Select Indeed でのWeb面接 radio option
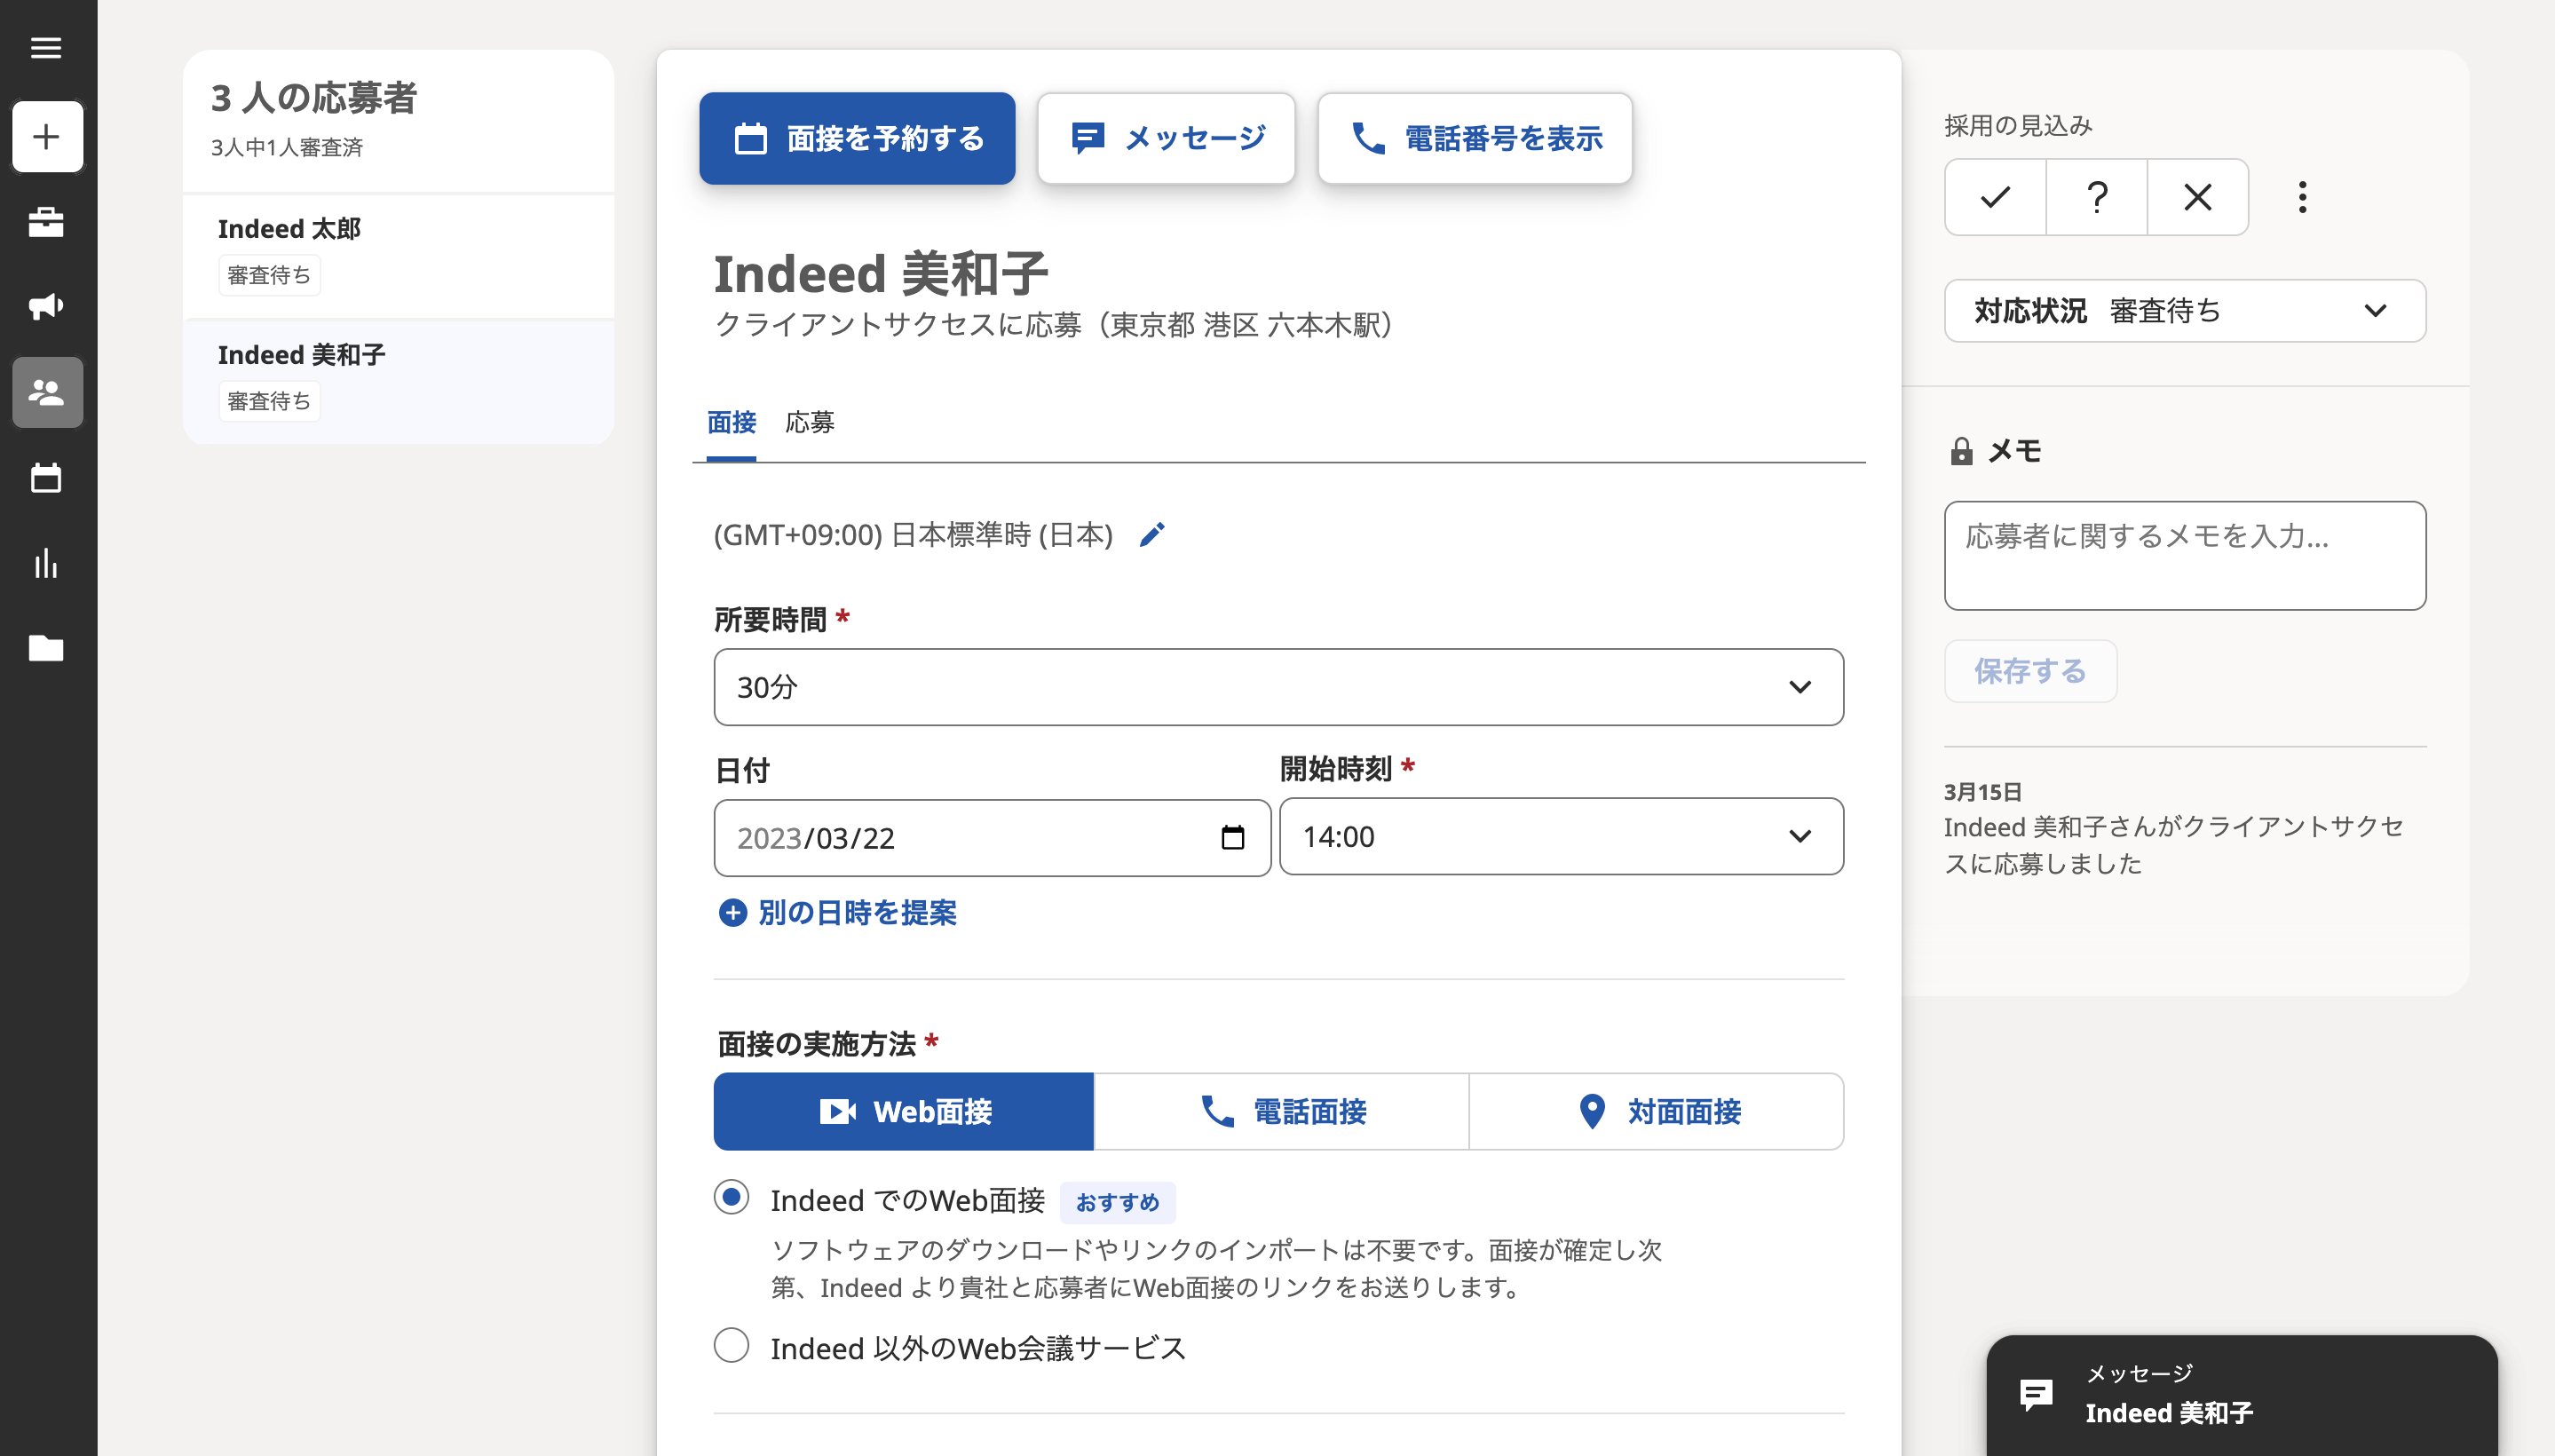The width and height of the screenshot is (2555, 1456). tap(731, 1197)
